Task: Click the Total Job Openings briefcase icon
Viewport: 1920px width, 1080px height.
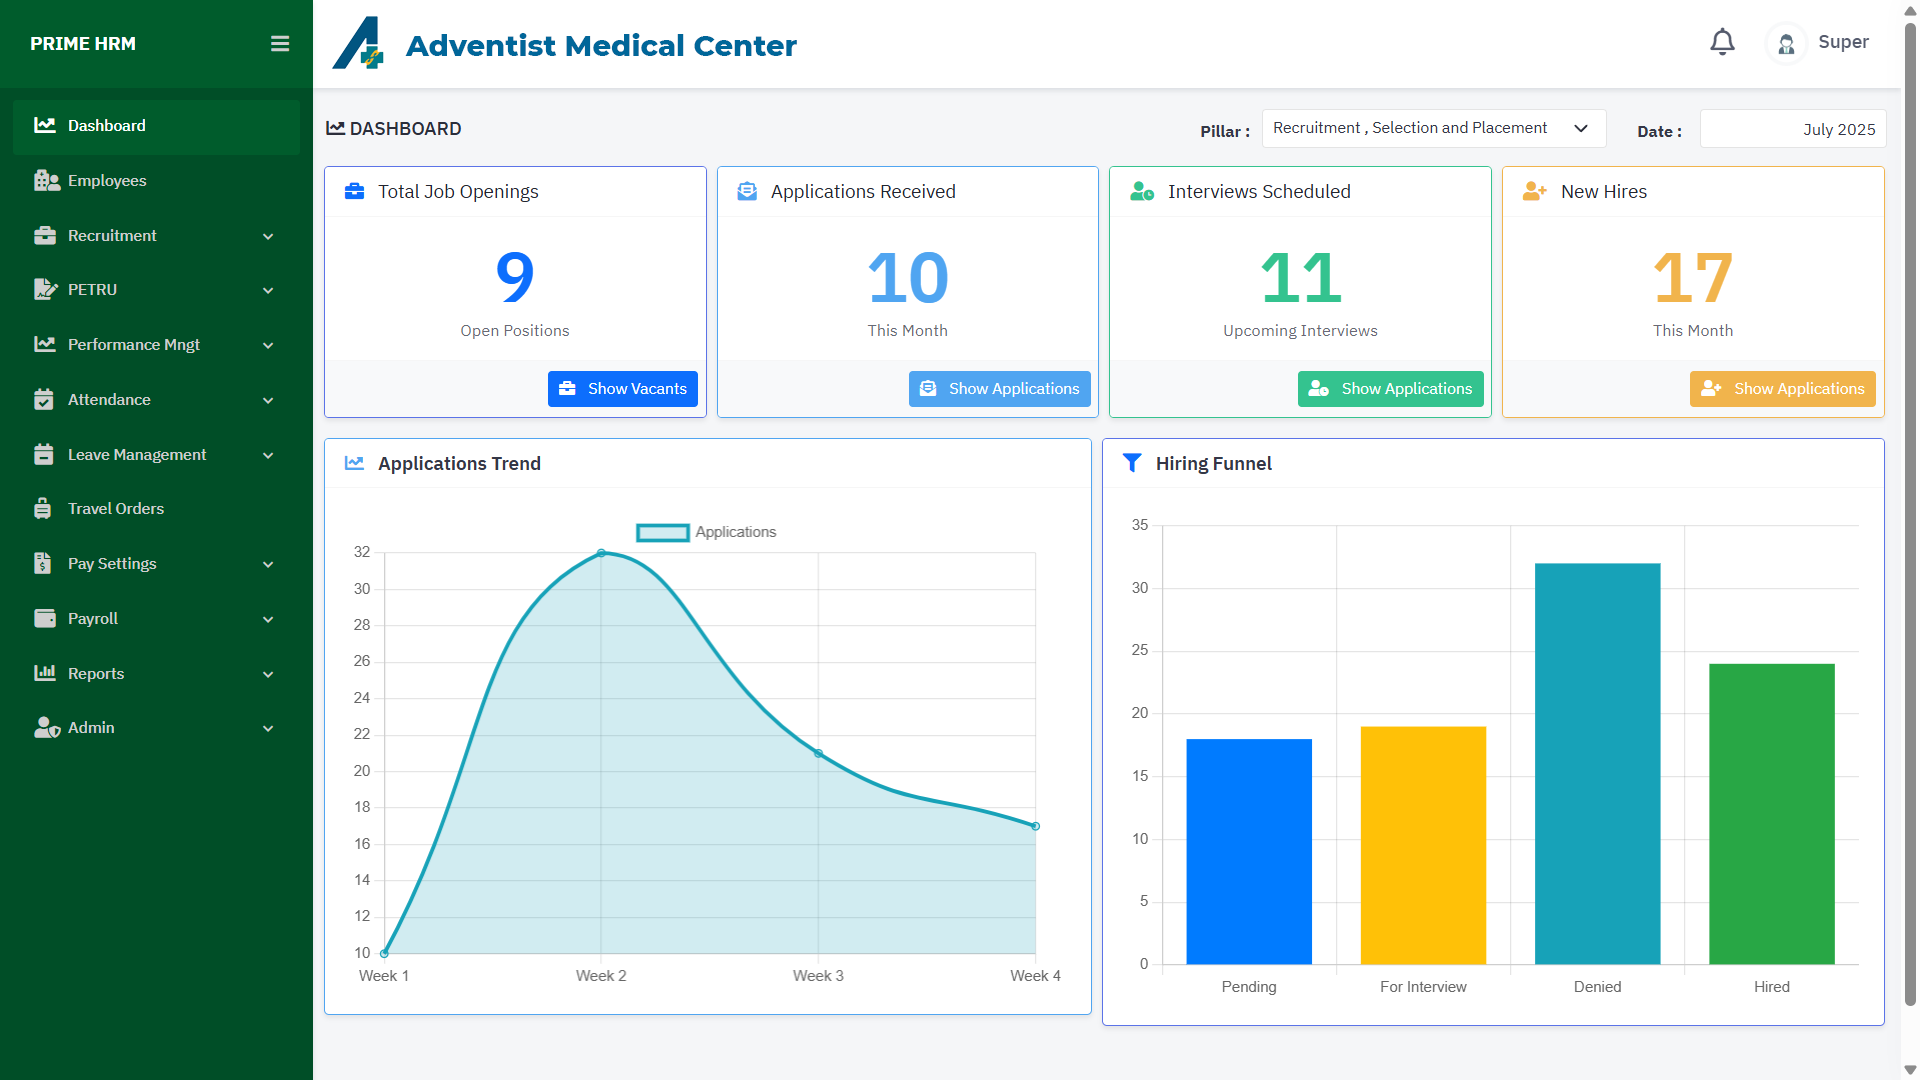Action: pos(354,191)
